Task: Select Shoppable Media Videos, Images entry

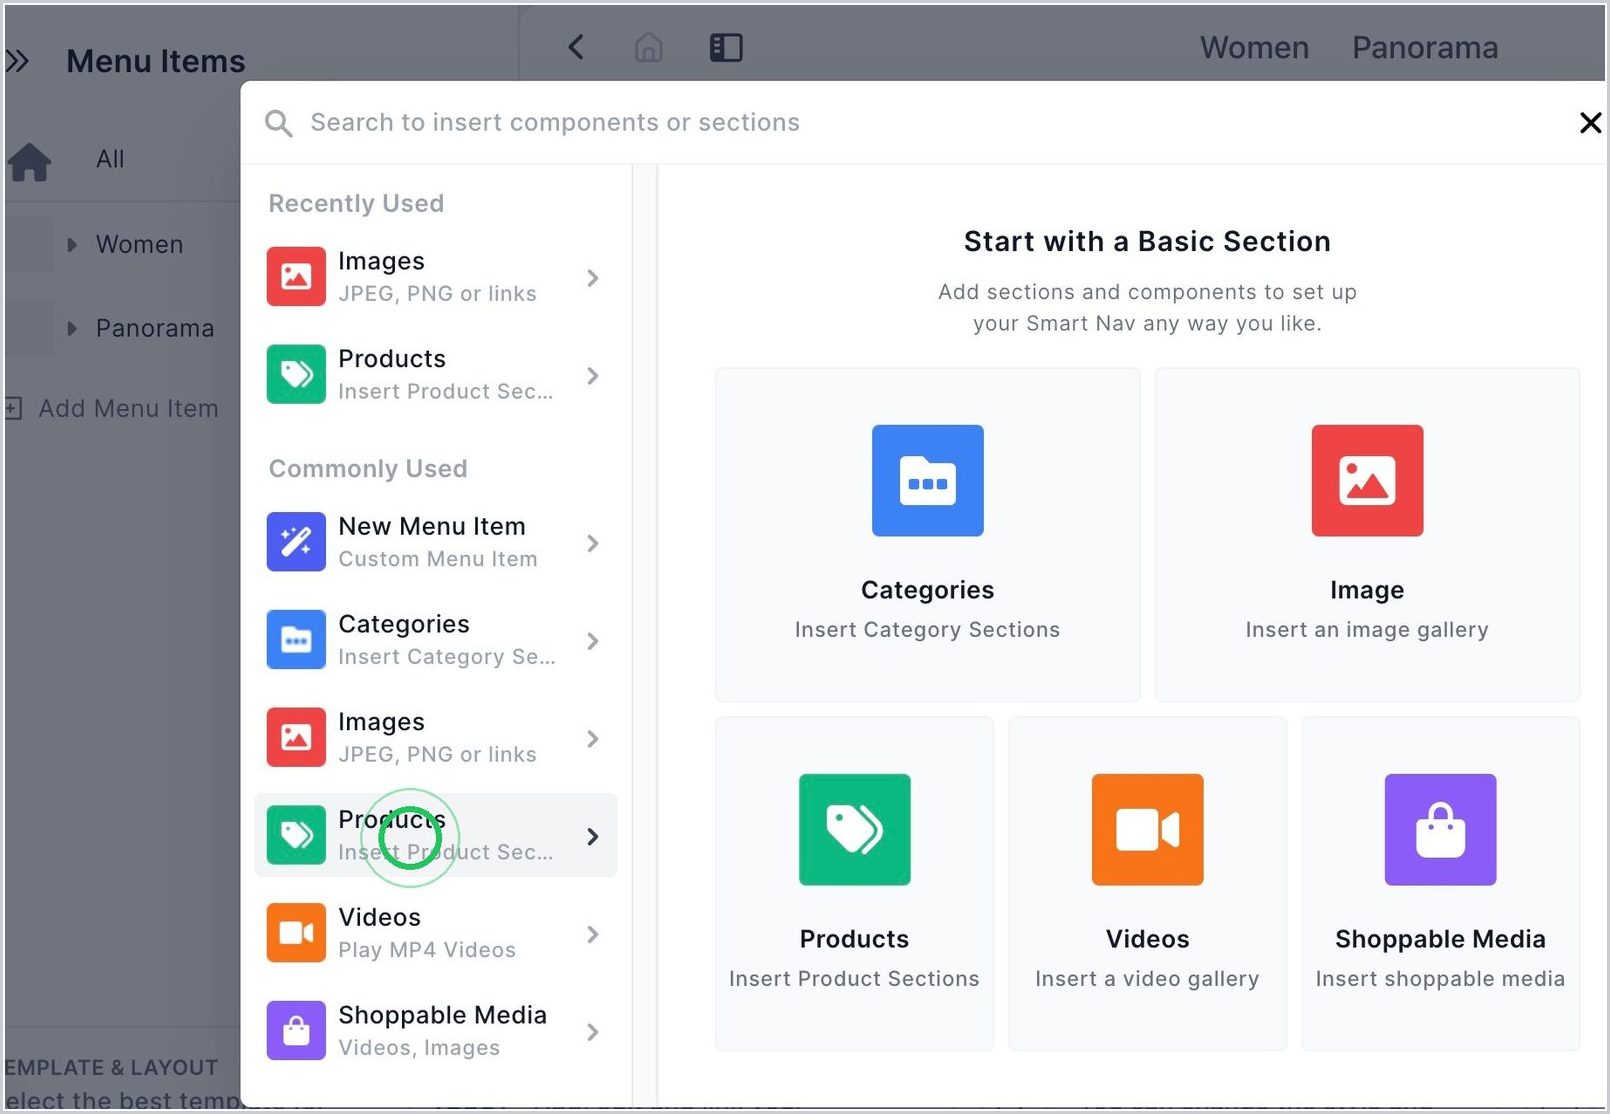Action: pyautogui.click(x=436, y=1030)
